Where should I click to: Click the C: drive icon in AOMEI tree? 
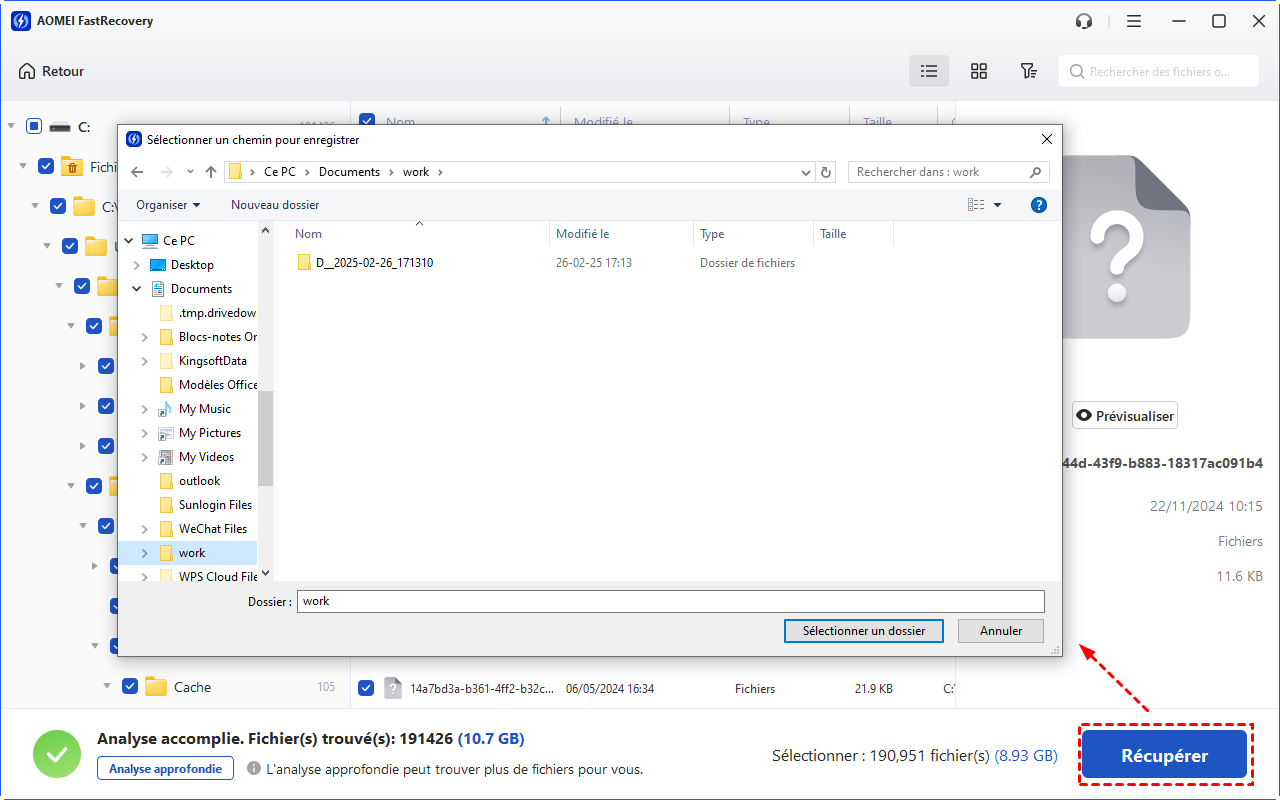[61, 127]
